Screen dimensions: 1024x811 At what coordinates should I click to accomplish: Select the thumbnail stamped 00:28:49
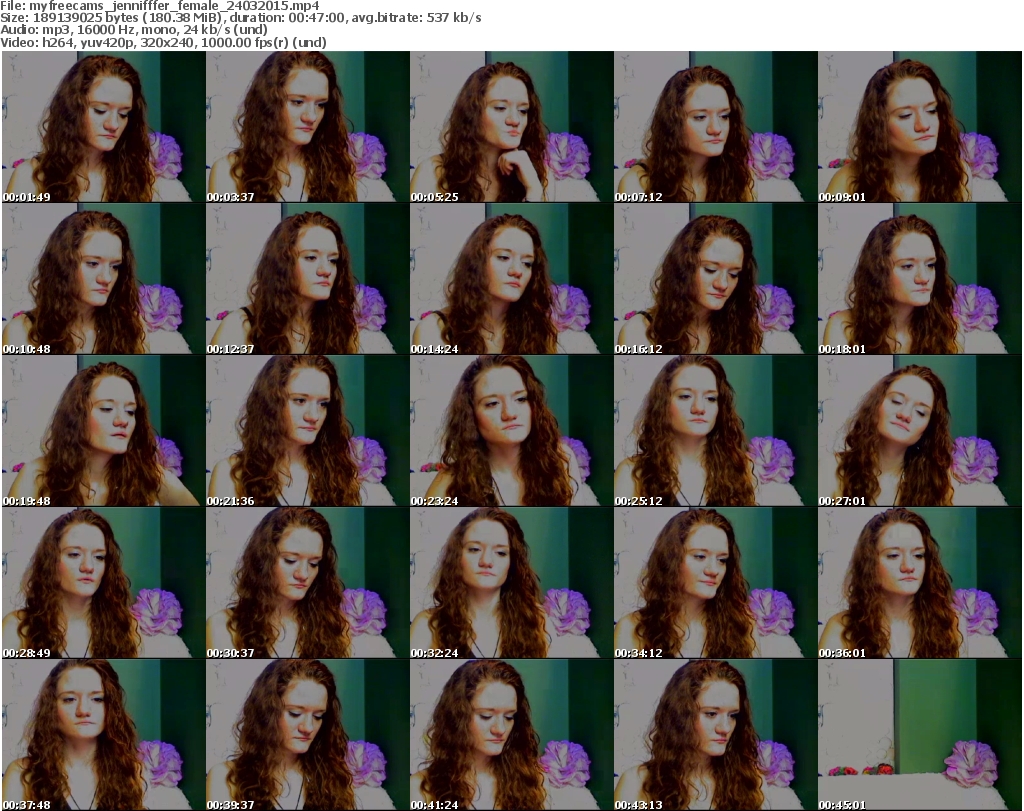coord(104,583)
